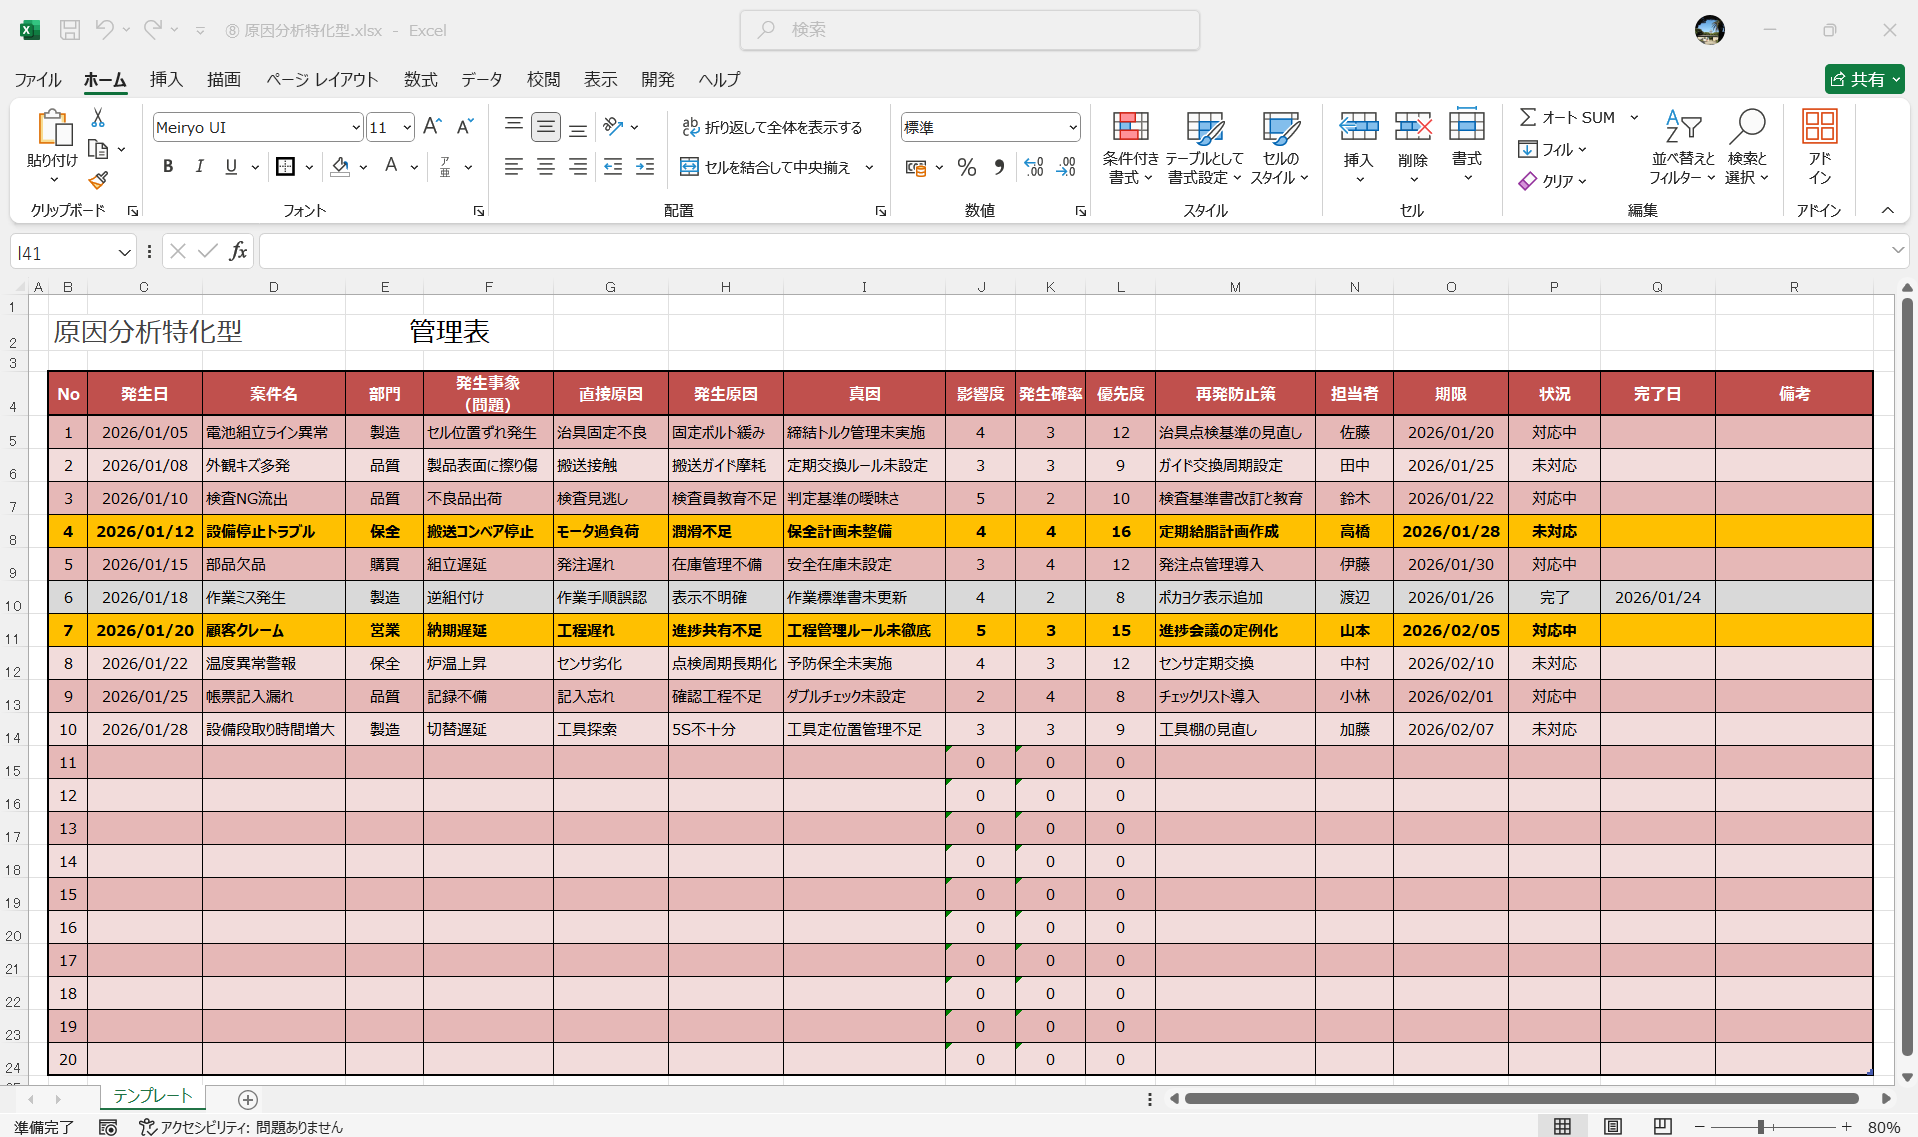Apply percent style from the 数値 group

tap(966, 167)
